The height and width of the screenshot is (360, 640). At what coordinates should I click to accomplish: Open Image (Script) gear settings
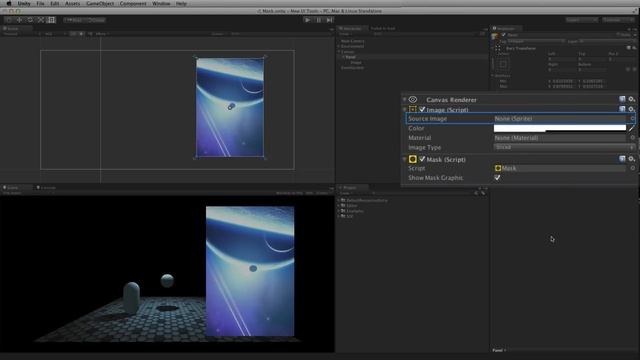631,109
